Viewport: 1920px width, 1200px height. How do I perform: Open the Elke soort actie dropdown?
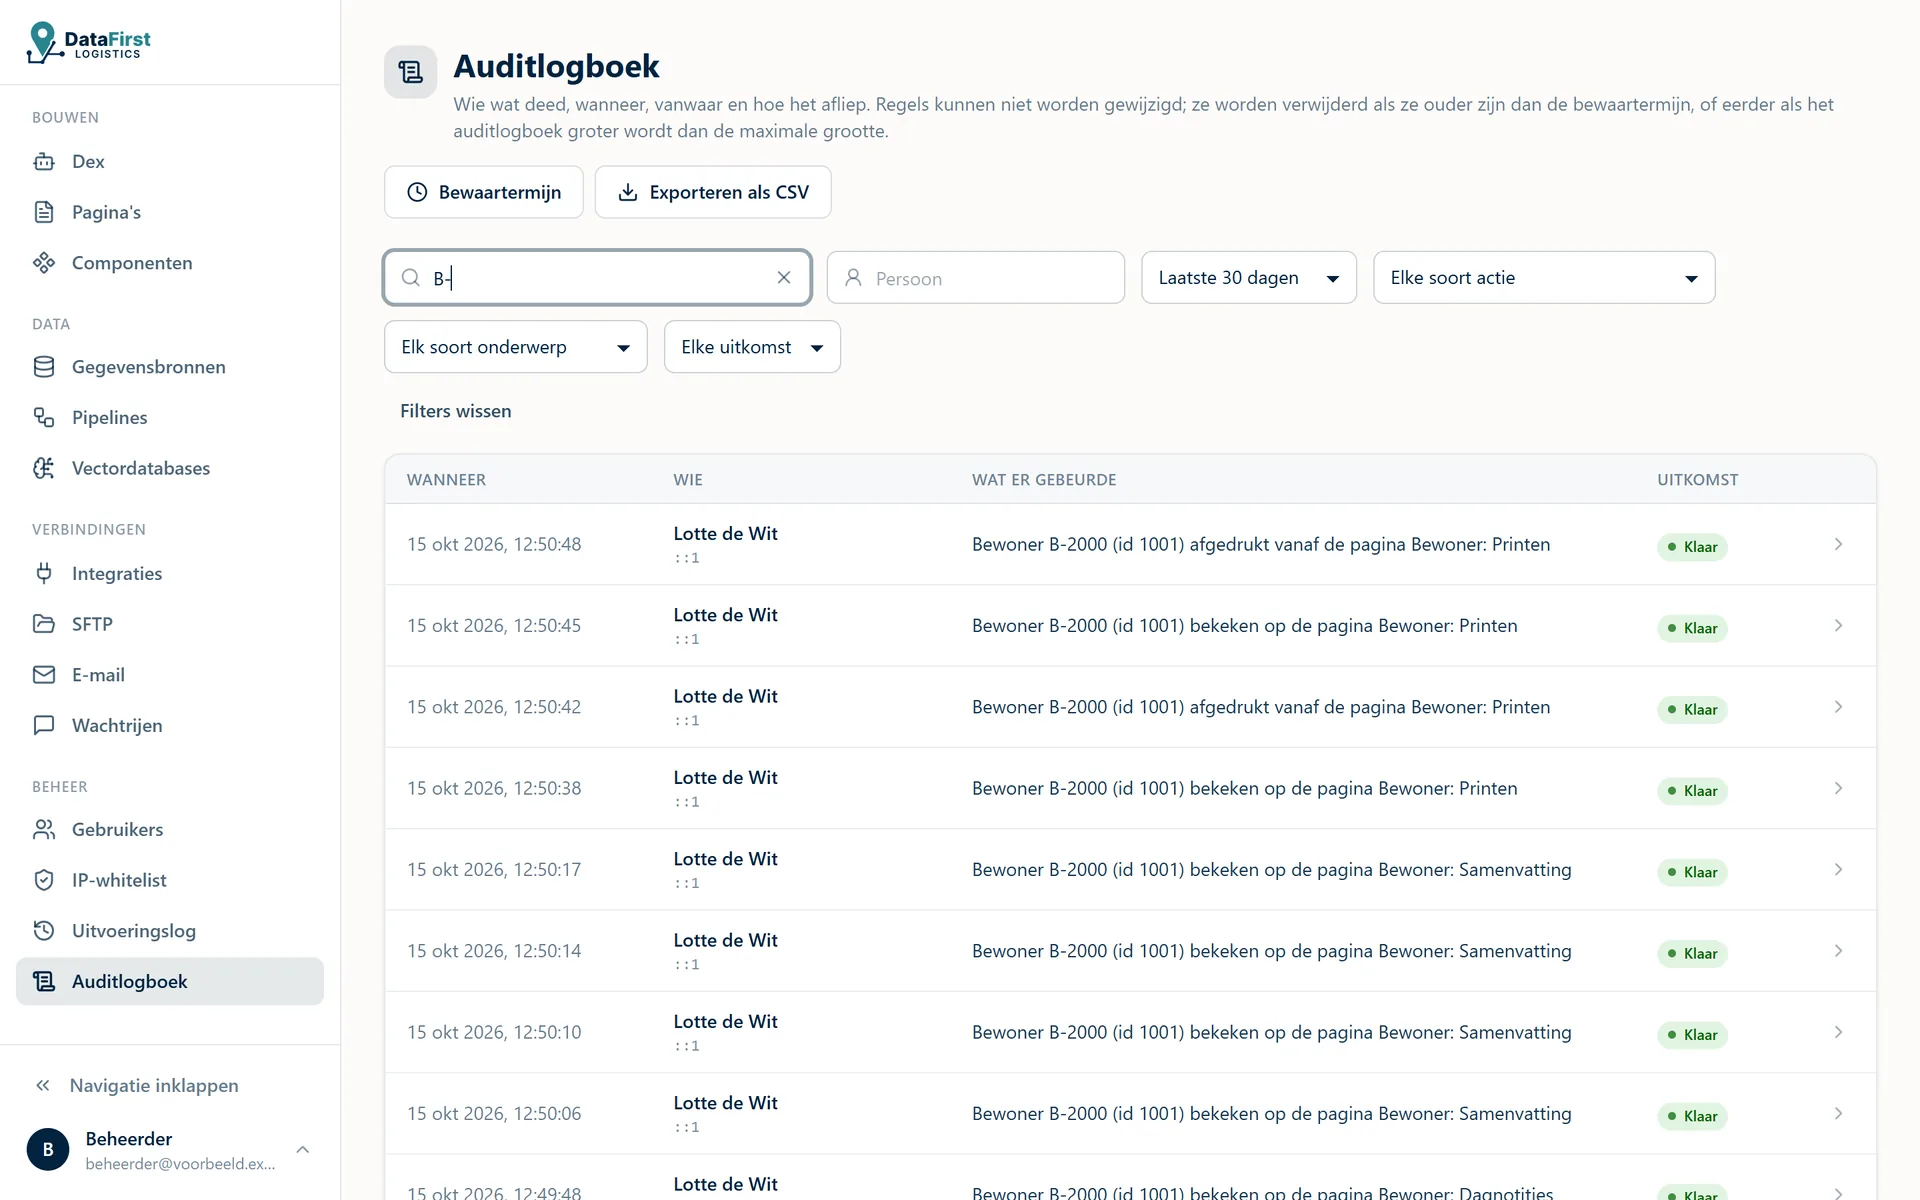click(x=1544, y=278)
